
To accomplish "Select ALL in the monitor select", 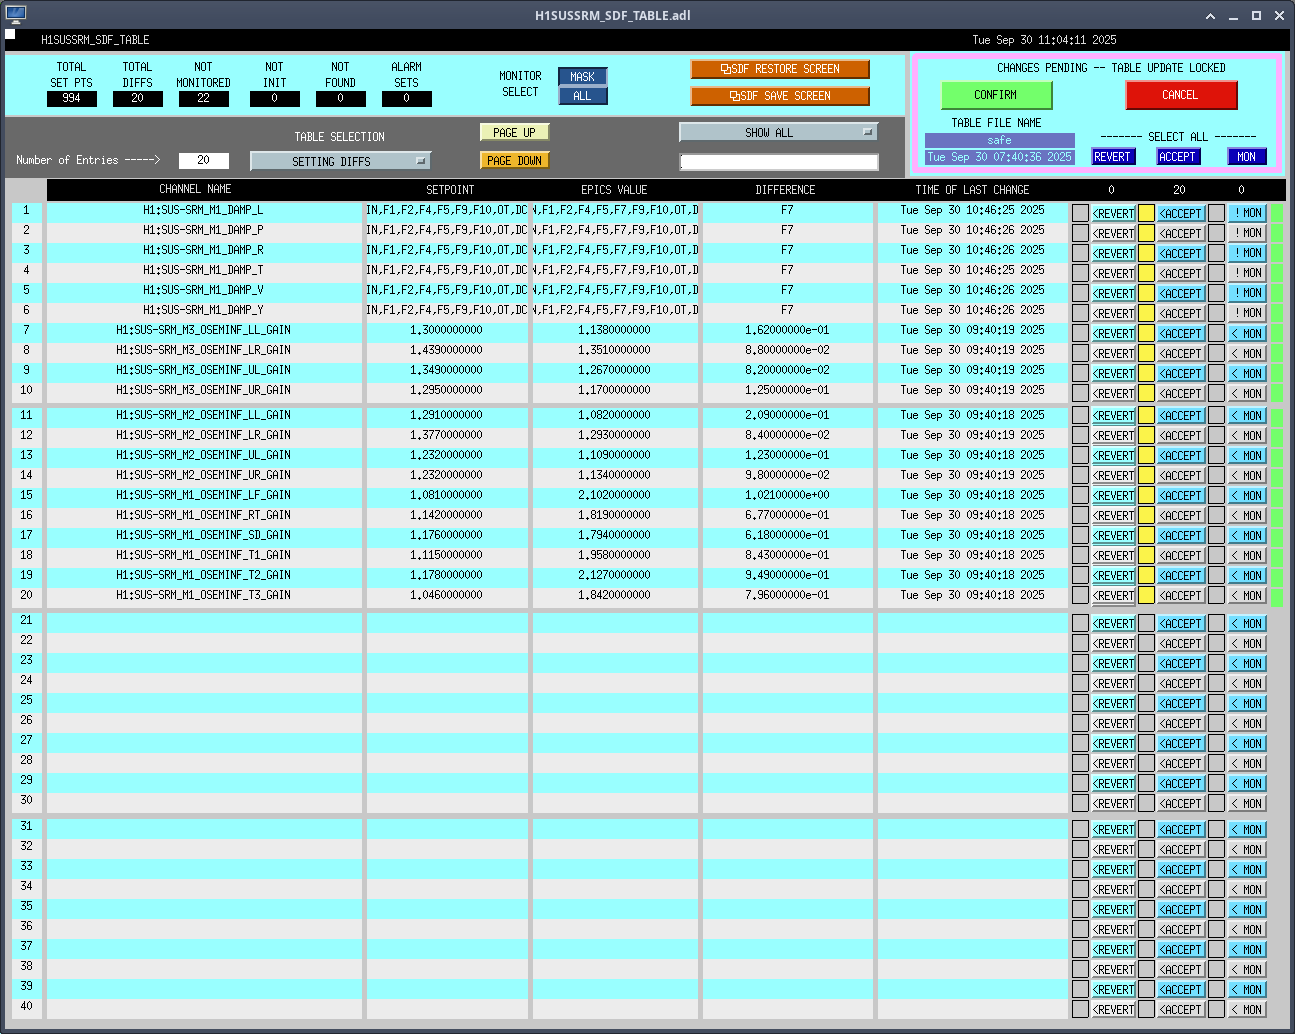I will [x=582, y=96].
